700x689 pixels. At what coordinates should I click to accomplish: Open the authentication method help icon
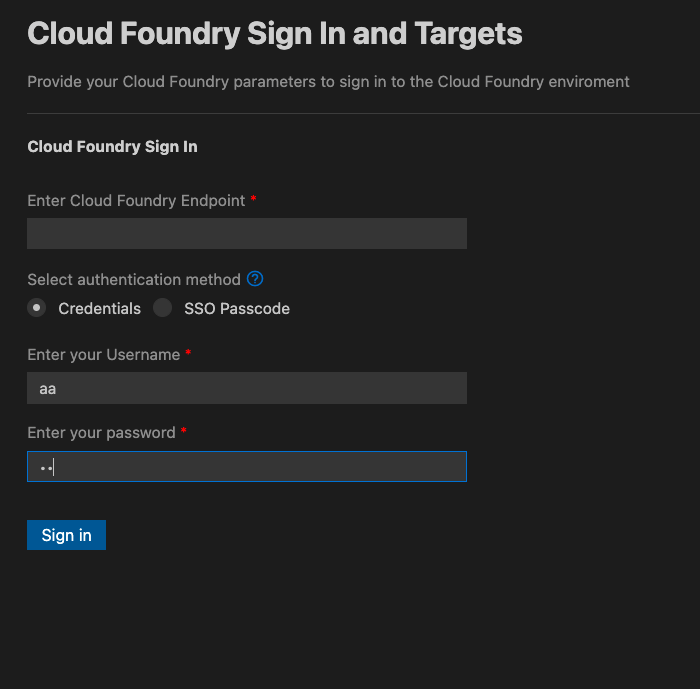(255, 279)
